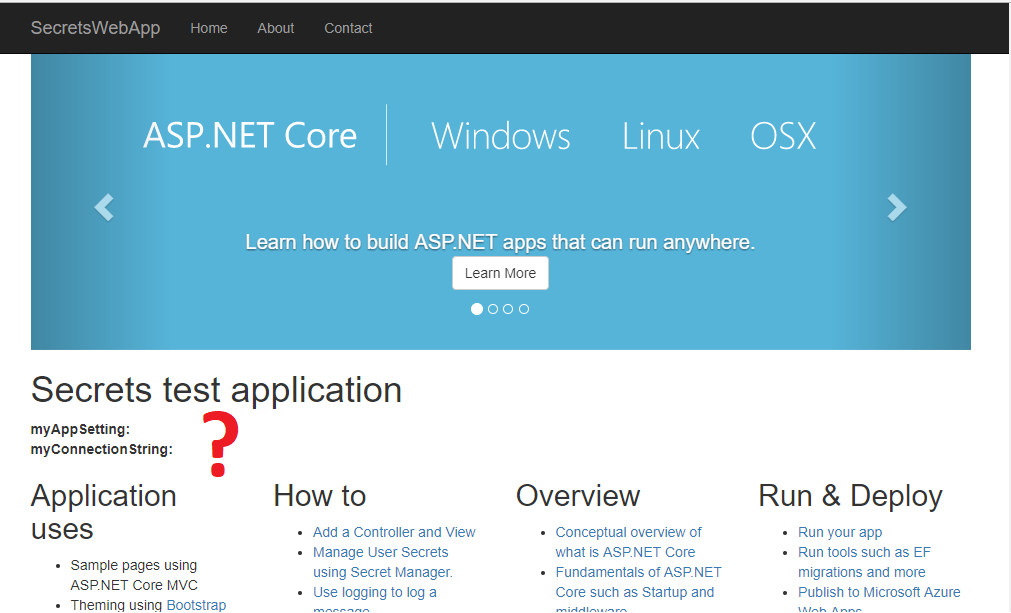The height and width of the screenshot is (613, 1011).
Task: Open 'Fundamentals of ASP.NET Core' link
Action: [x=638, y=572]
